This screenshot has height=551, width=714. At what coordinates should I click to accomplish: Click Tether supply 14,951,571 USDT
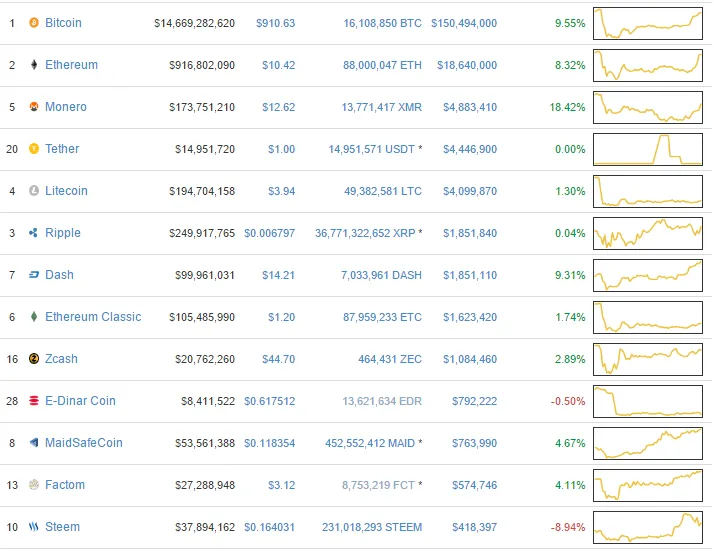(372, 149)
